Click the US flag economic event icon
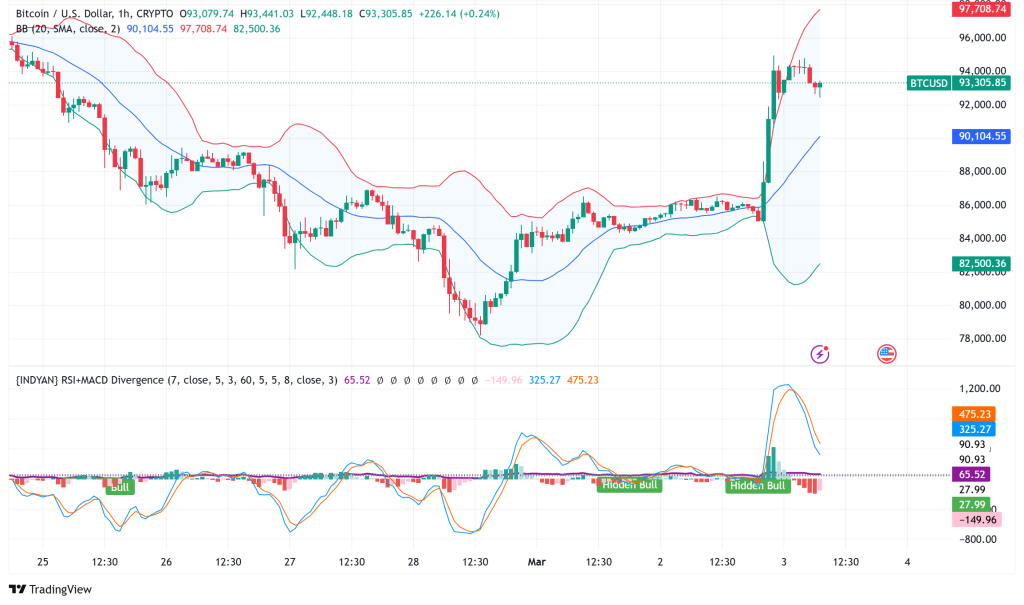The width and height of the screenshot is (1024, 605). tap(886, 354)
